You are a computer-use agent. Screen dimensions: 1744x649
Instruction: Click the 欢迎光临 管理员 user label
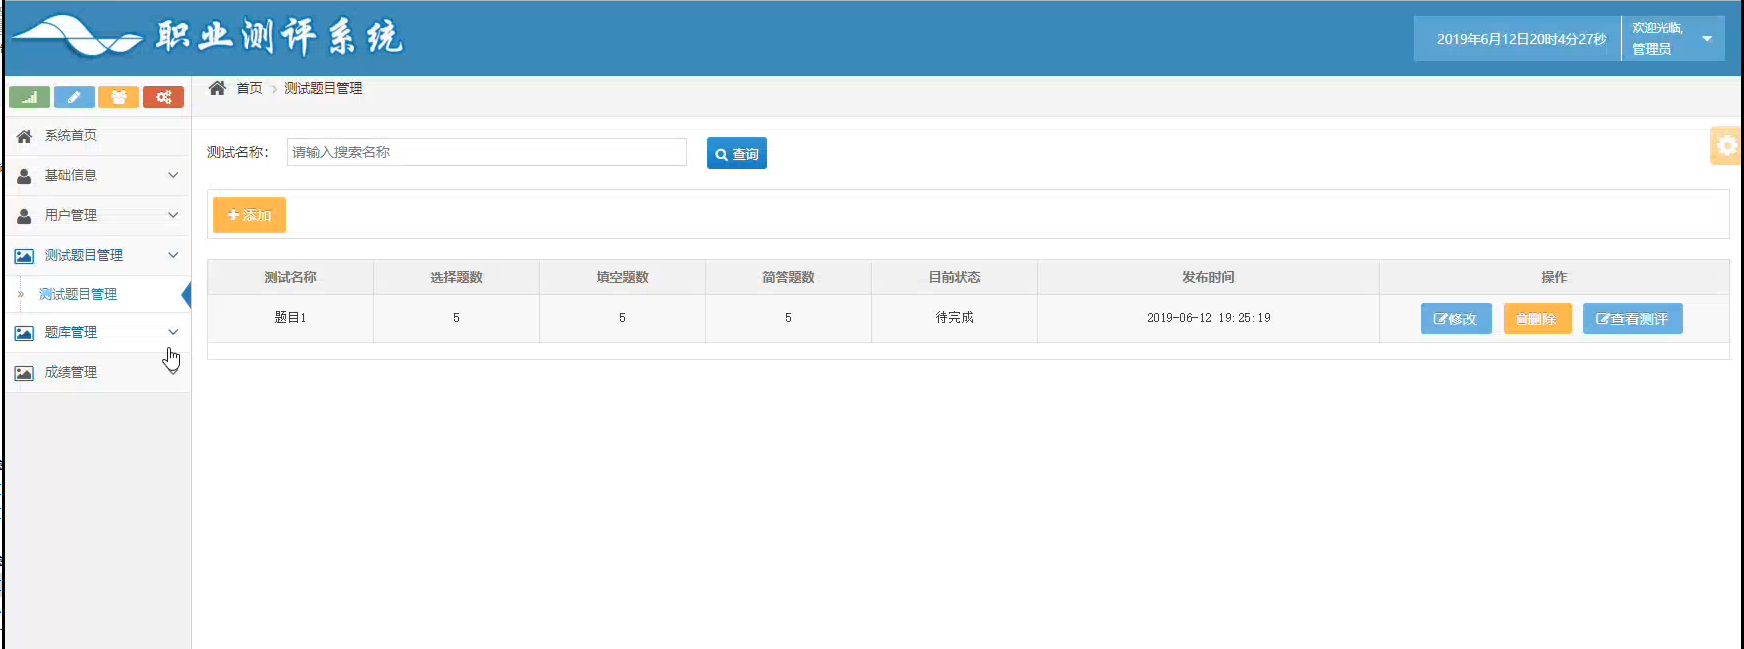[1657, 38]
